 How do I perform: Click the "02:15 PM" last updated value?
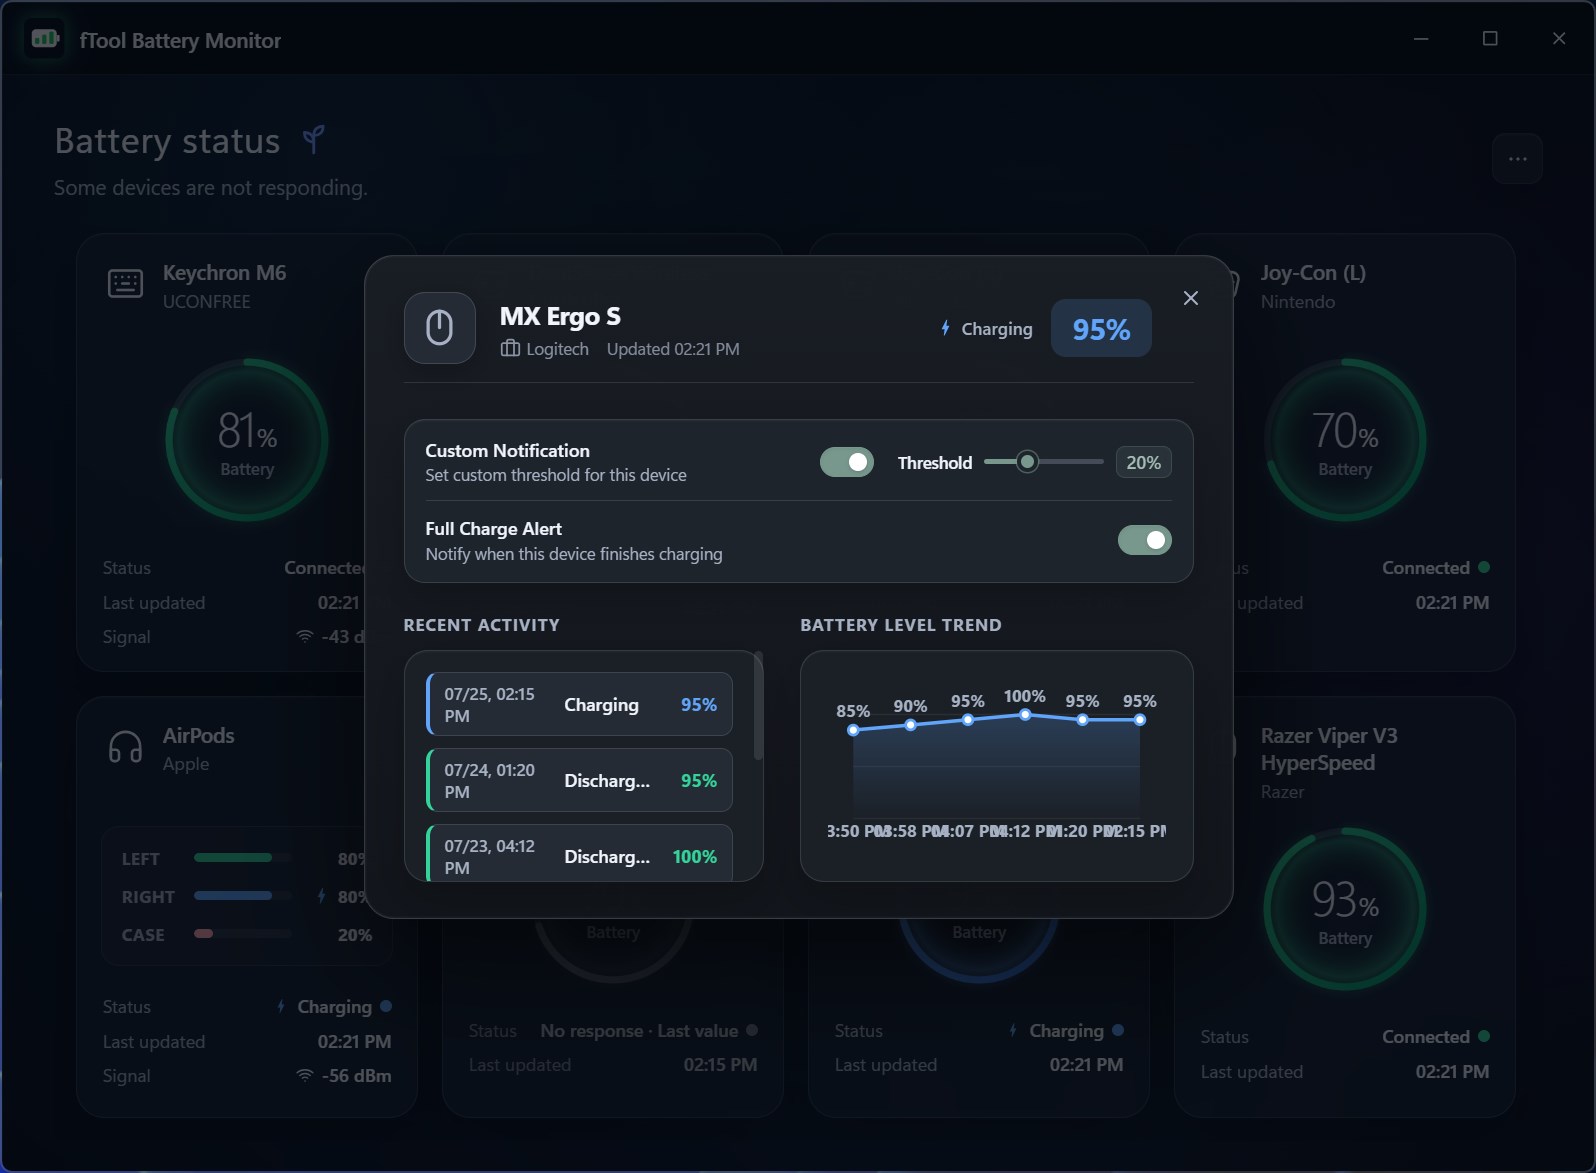[x=720, y=1065]
